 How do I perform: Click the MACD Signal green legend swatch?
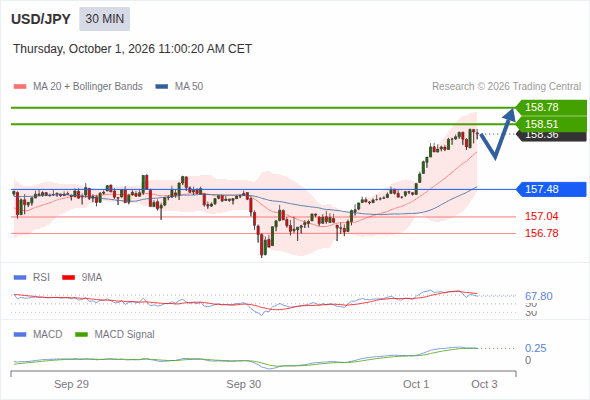pyautogui.click(x=81, y=335)
